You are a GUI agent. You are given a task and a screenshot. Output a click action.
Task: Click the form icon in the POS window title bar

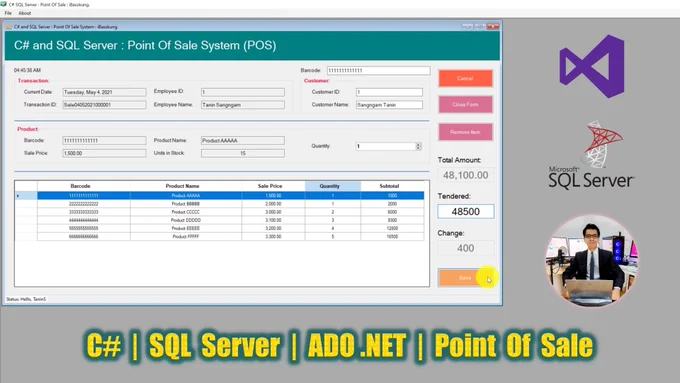[9, 27]
